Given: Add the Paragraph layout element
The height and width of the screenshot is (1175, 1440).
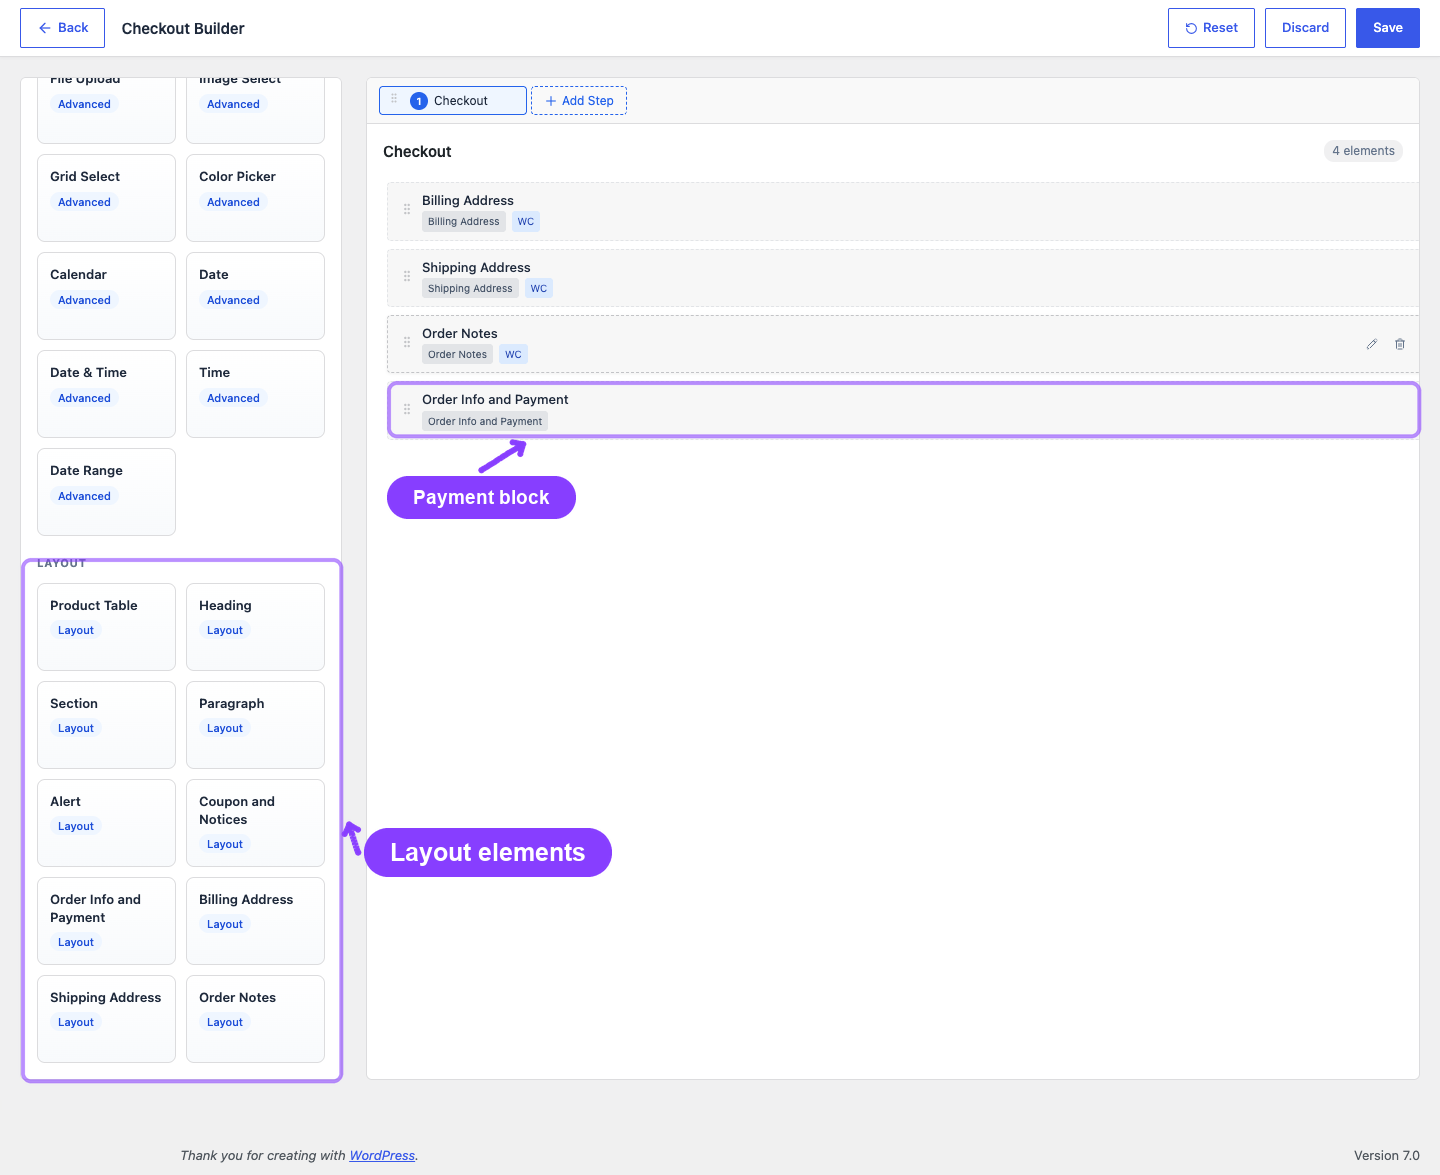Looking at the screenshot, I should click(255, 725).
